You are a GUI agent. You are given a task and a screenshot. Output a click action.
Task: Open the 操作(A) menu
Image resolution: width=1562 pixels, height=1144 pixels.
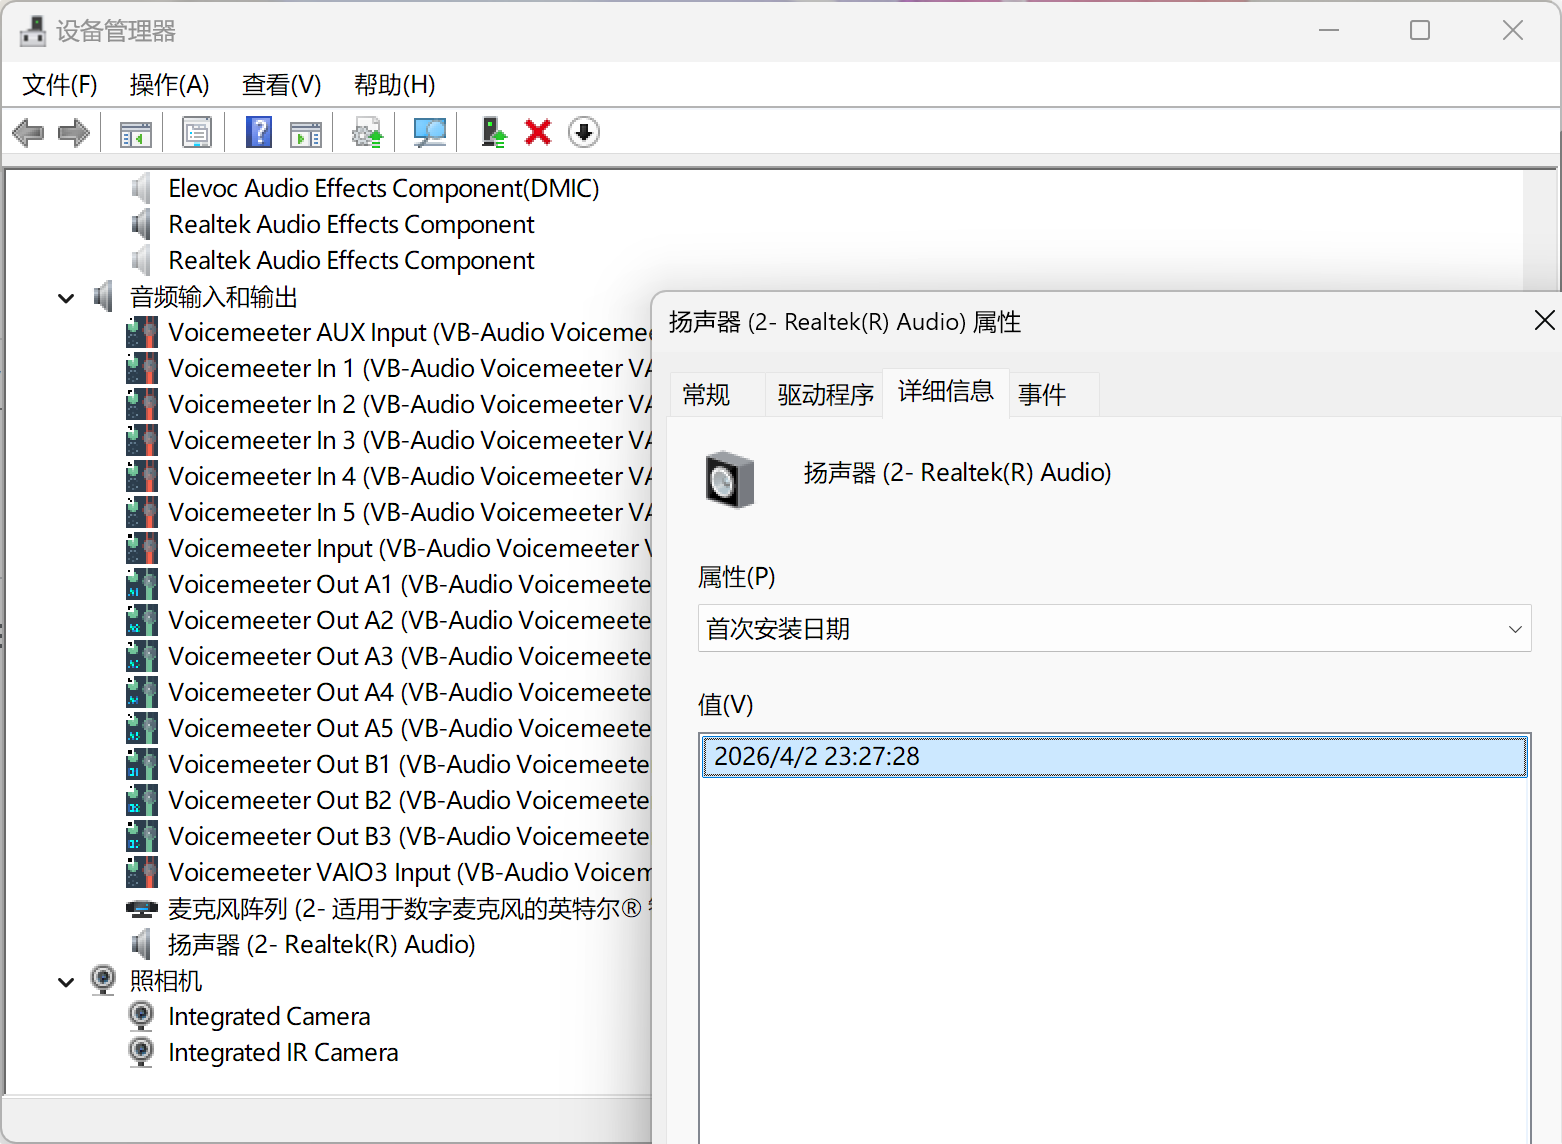(170, 85)
